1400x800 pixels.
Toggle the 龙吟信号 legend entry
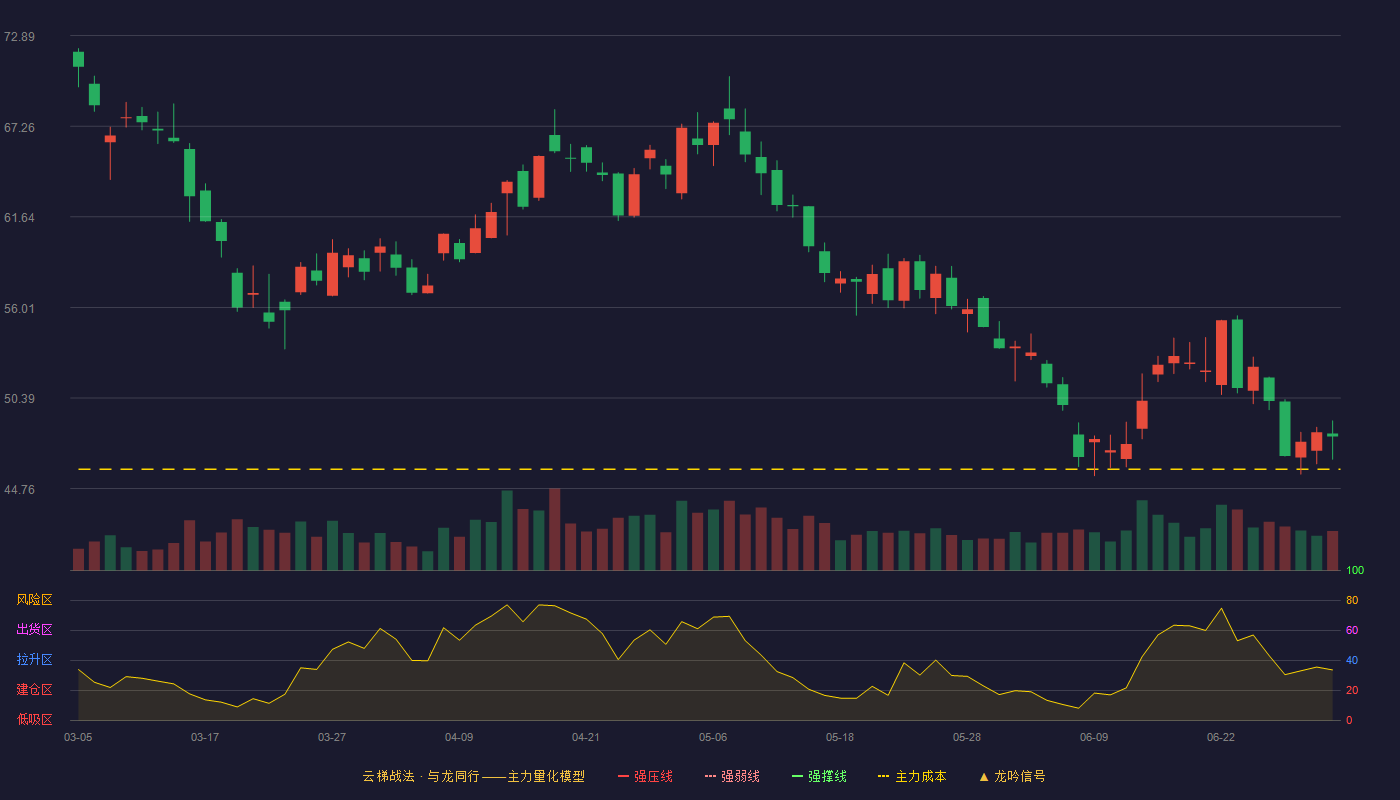pyautogui.click(x=1011, y=776)
